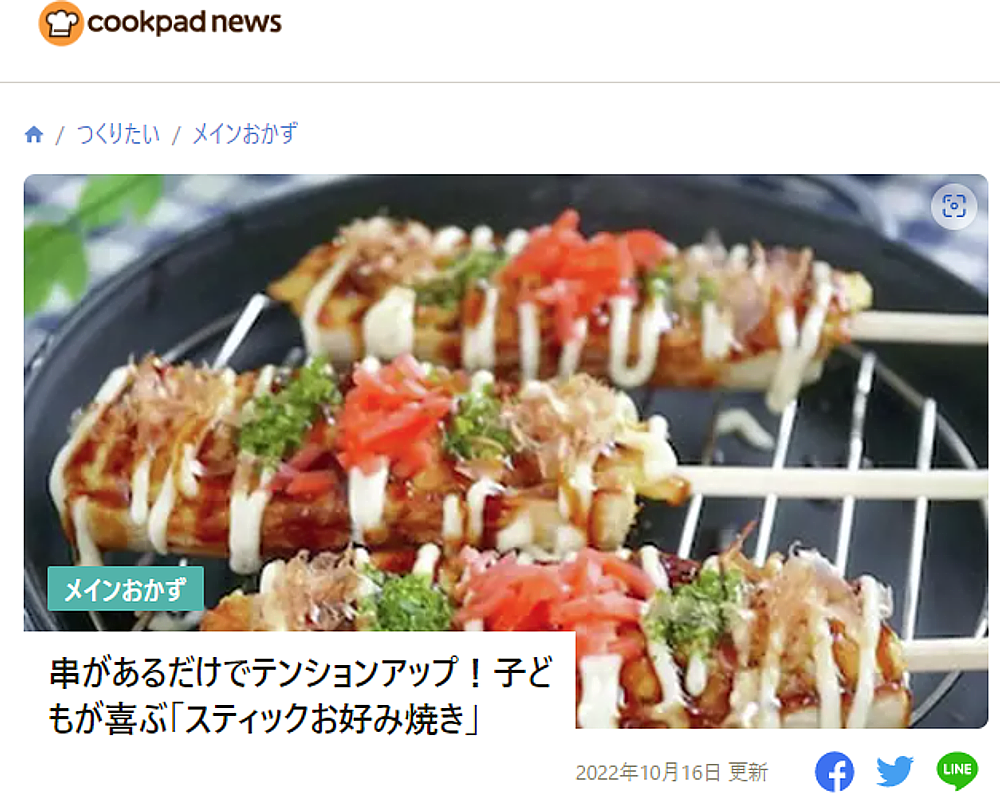Open the メインおかず breadcrumb link
This screenshot has width=1000, height=805.
coord(245,134)
